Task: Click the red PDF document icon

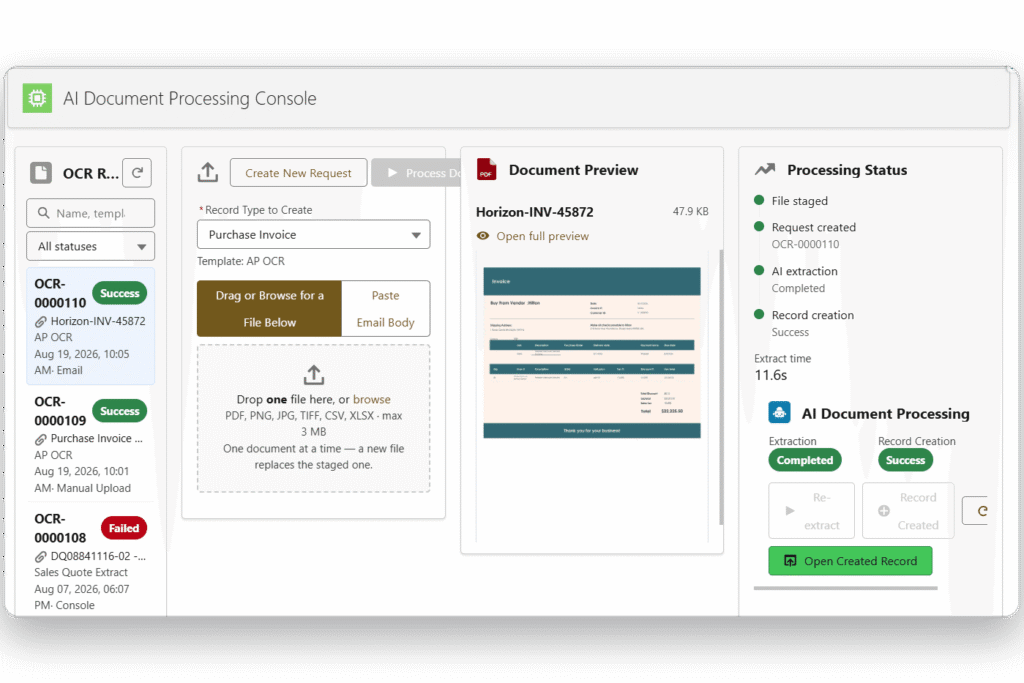Action: click(486, 170)
